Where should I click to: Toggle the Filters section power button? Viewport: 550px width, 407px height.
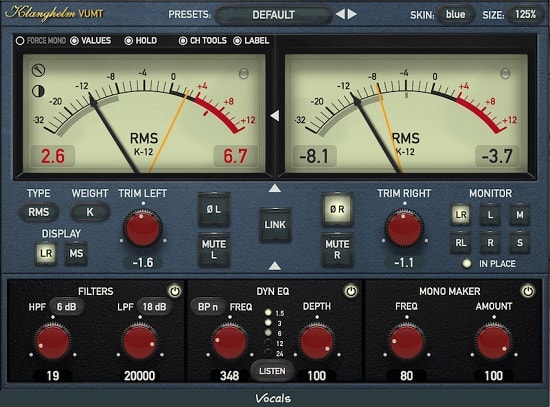[174, 291]
